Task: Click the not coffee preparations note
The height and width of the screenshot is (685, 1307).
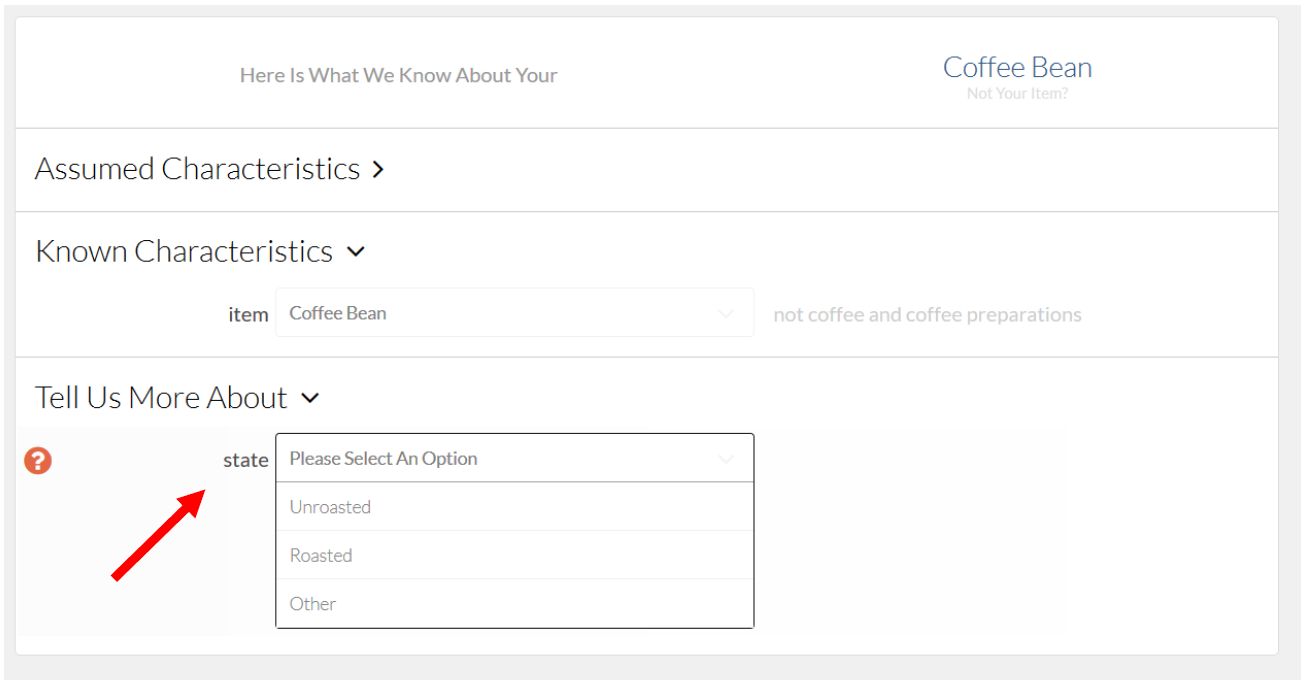Action: (927, 315)
